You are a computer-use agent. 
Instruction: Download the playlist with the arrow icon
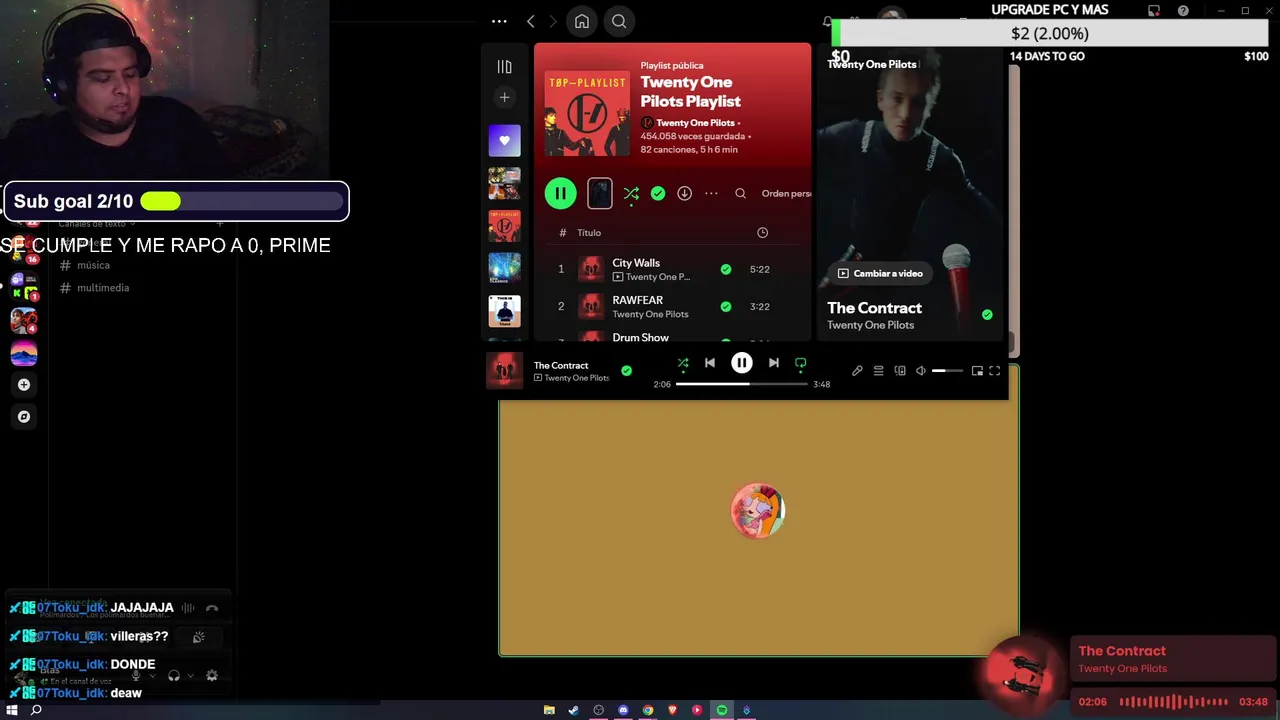click(684, 193)
